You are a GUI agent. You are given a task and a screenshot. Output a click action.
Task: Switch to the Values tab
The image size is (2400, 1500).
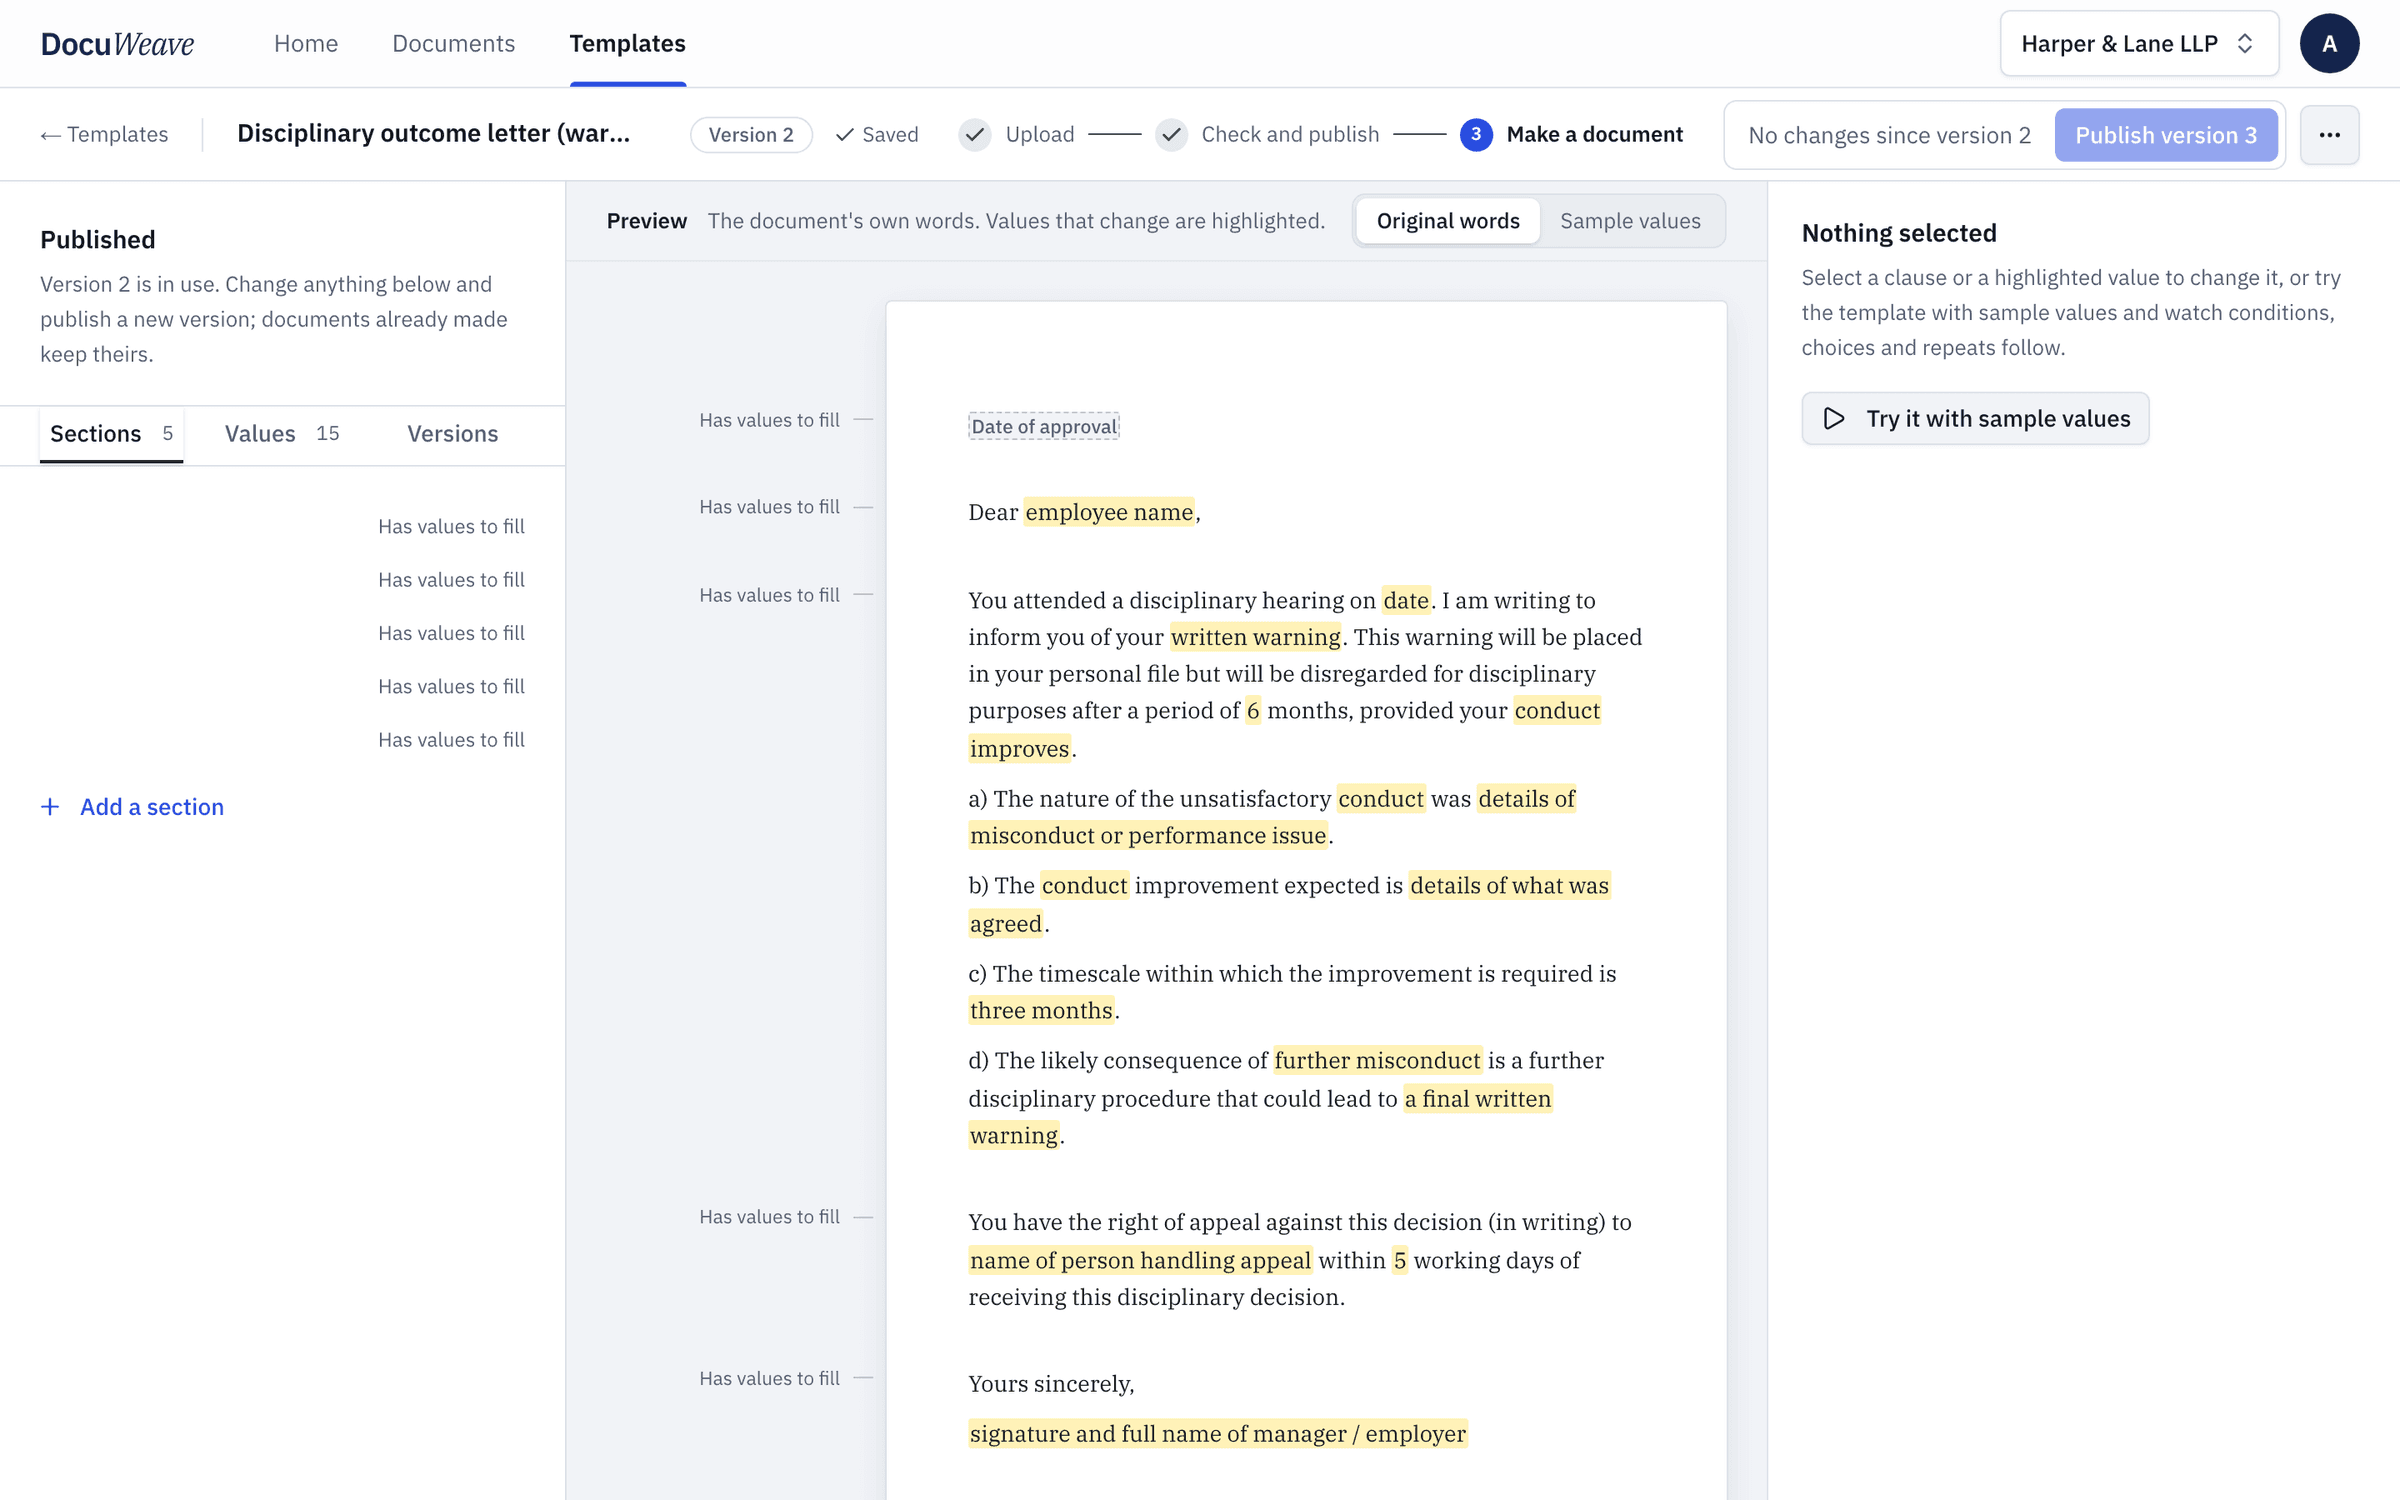coord(282,434)
